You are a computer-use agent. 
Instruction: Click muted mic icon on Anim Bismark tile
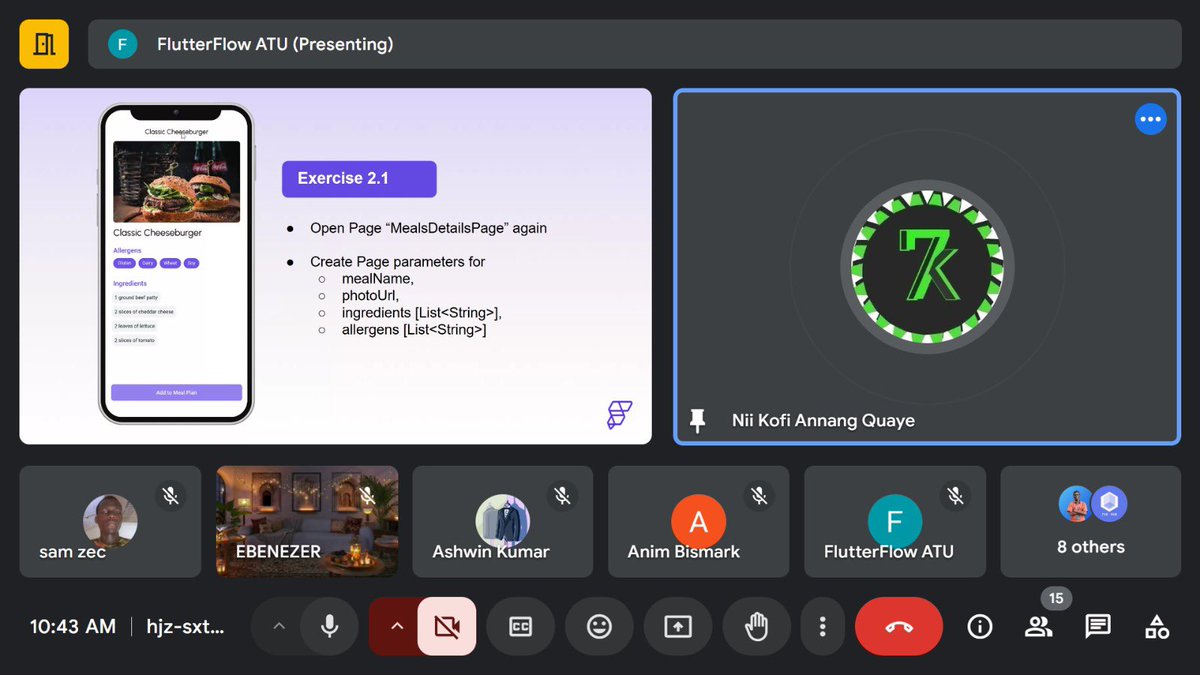[x=759, y=495]
